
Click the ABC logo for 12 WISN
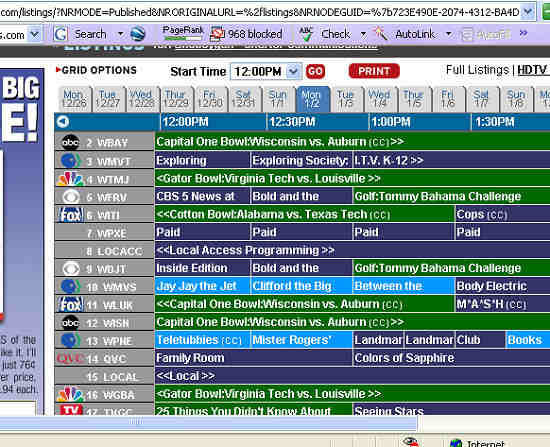(x=71, y=322)
